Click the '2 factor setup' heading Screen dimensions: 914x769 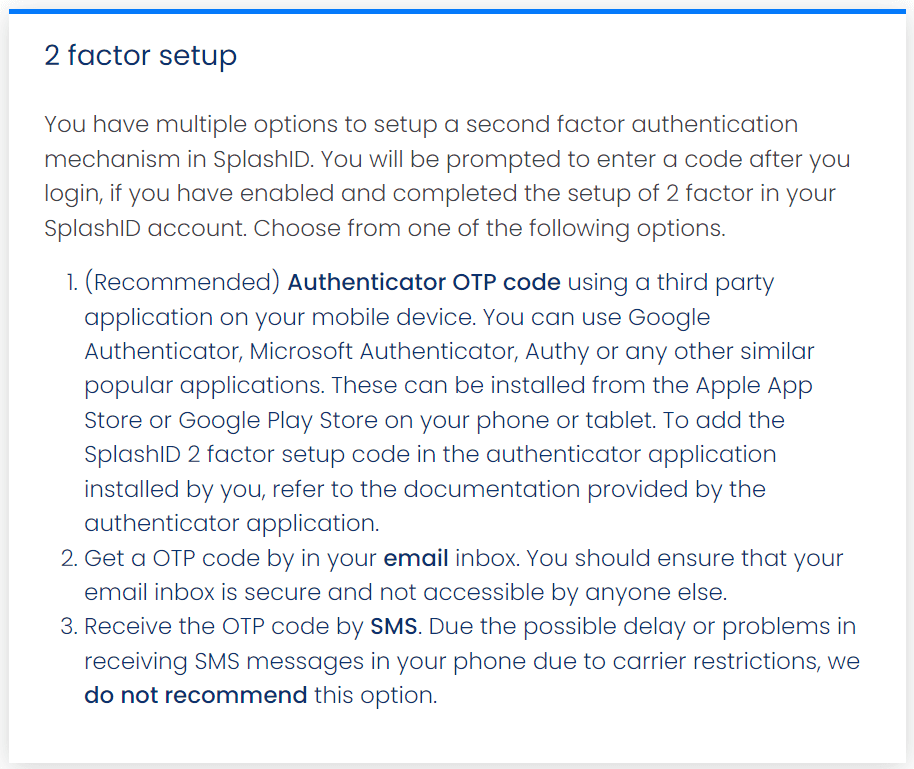coord(140,56)
